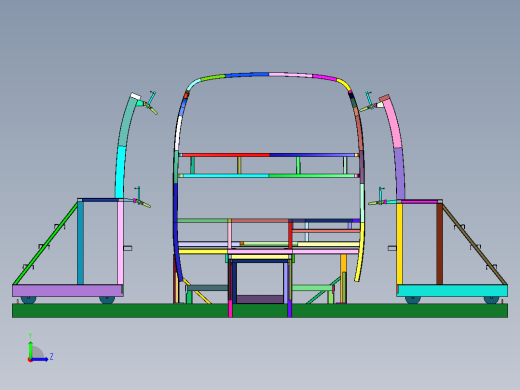520x390 pixels.
Task: Pick the red horizontal beam inside frame
Action: pos(226,155)
